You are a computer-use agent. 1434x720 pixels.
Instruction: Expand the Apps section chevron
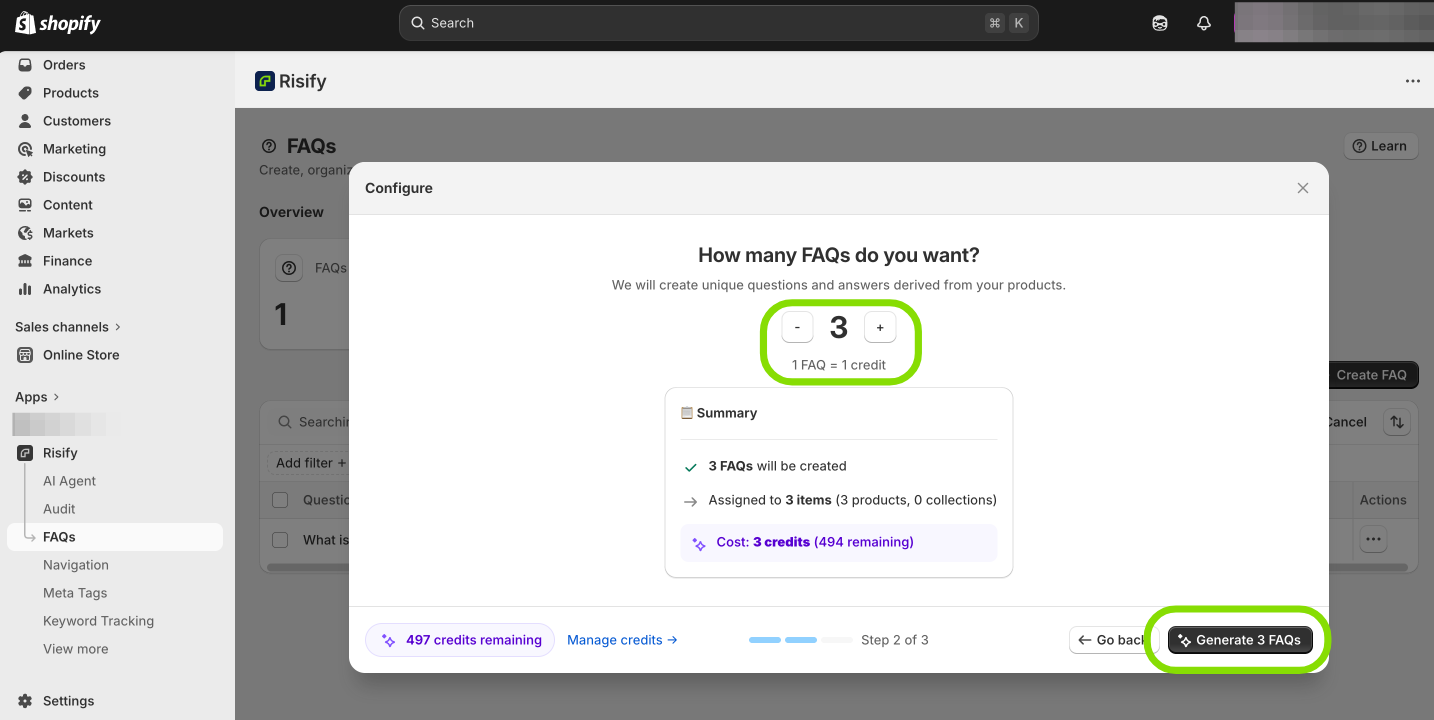(56, 397)
